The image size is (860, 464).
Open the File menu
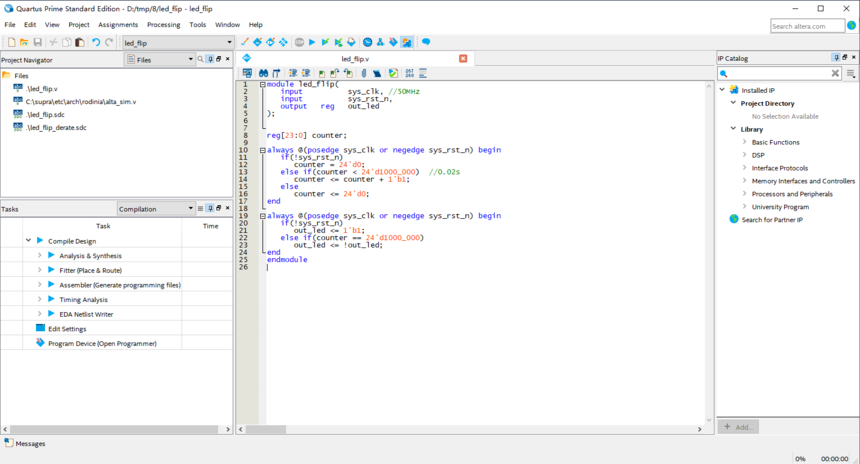10,25
